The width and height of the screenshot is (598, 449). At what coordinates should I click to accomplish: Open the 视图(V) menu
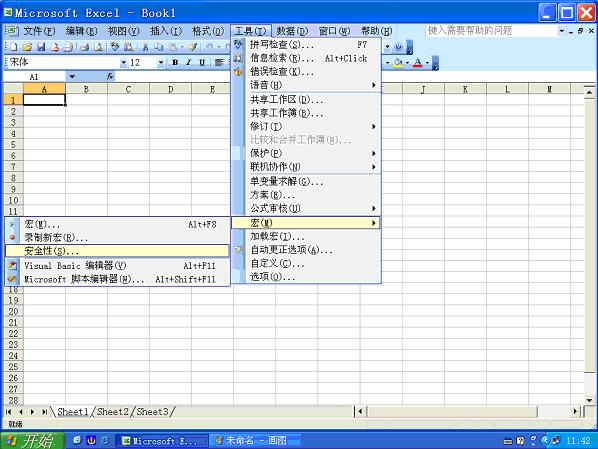[x=123, y=31]
